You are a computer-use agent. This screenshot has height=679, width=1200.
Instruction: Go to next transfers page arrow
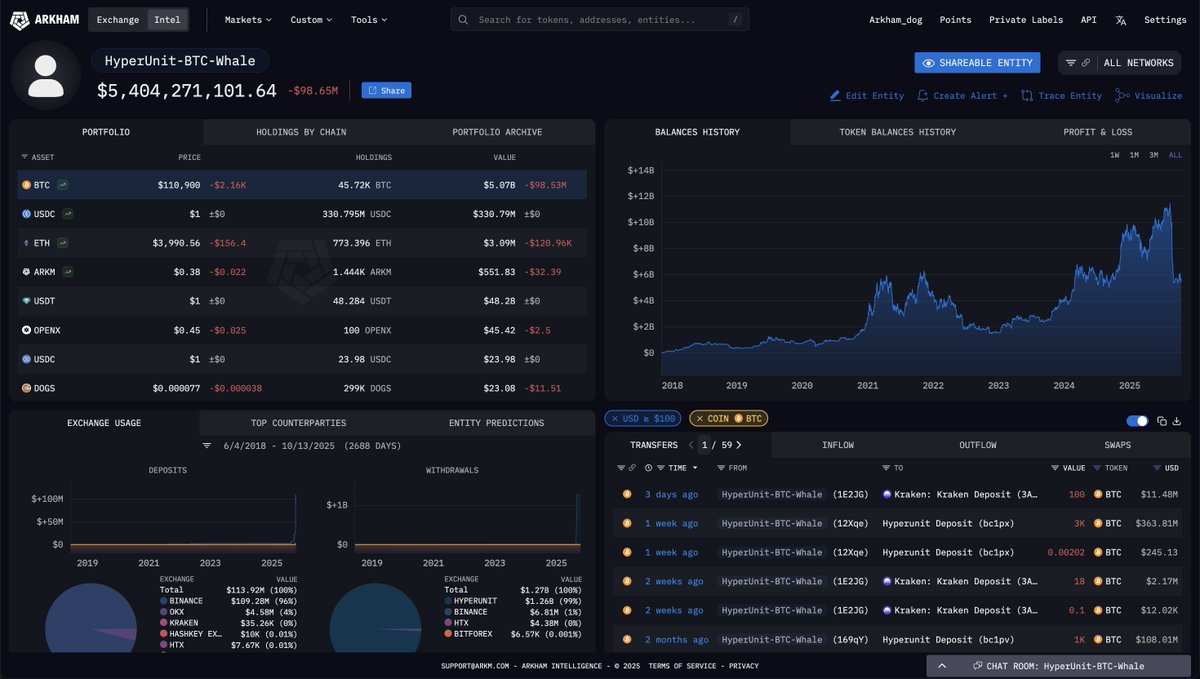click(x=739, y=445)
